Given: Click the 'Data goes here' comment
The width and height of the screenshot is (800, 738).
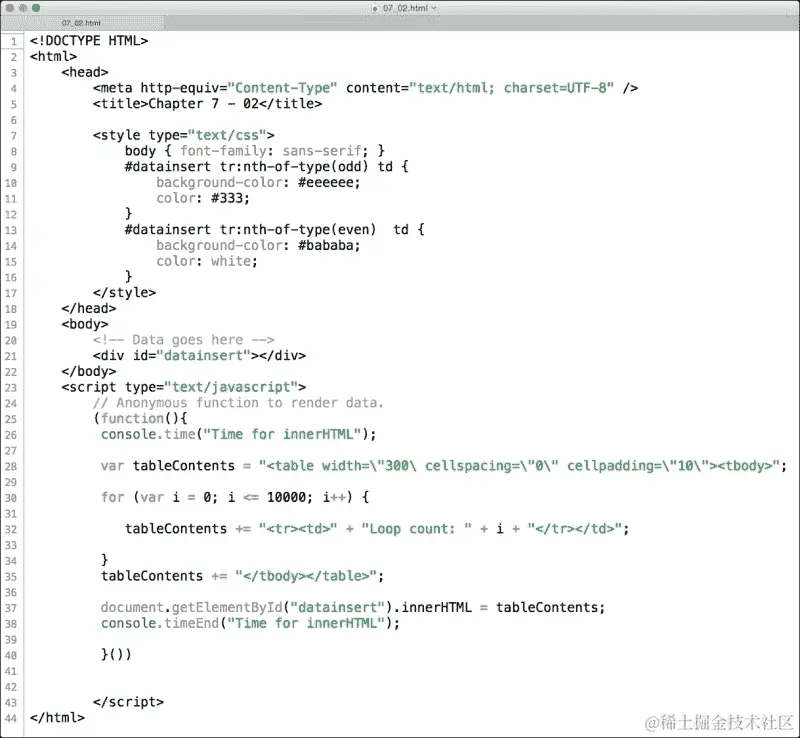Looking at the screenshot, I should 184,339.
